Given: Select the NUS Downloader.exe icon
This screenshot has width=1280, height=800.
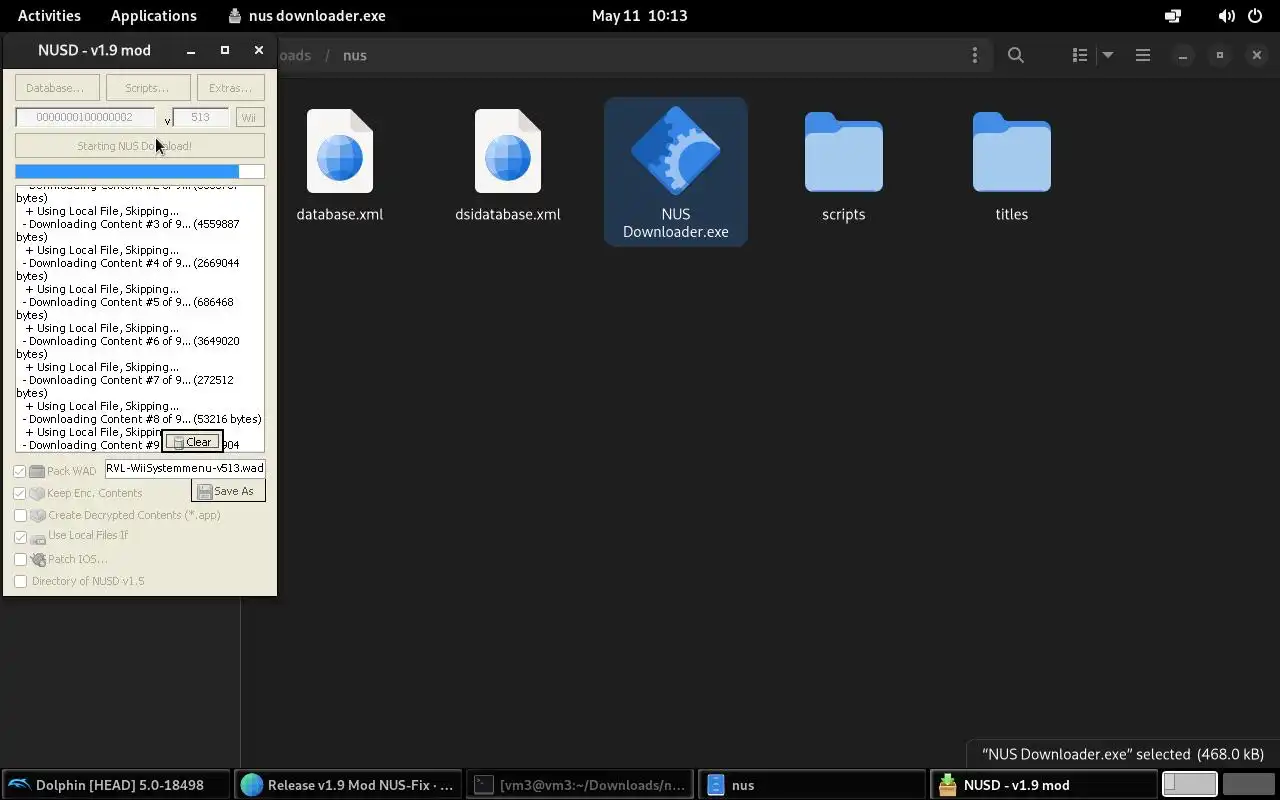Looking at the screenshot, I should tap(676, 151).
